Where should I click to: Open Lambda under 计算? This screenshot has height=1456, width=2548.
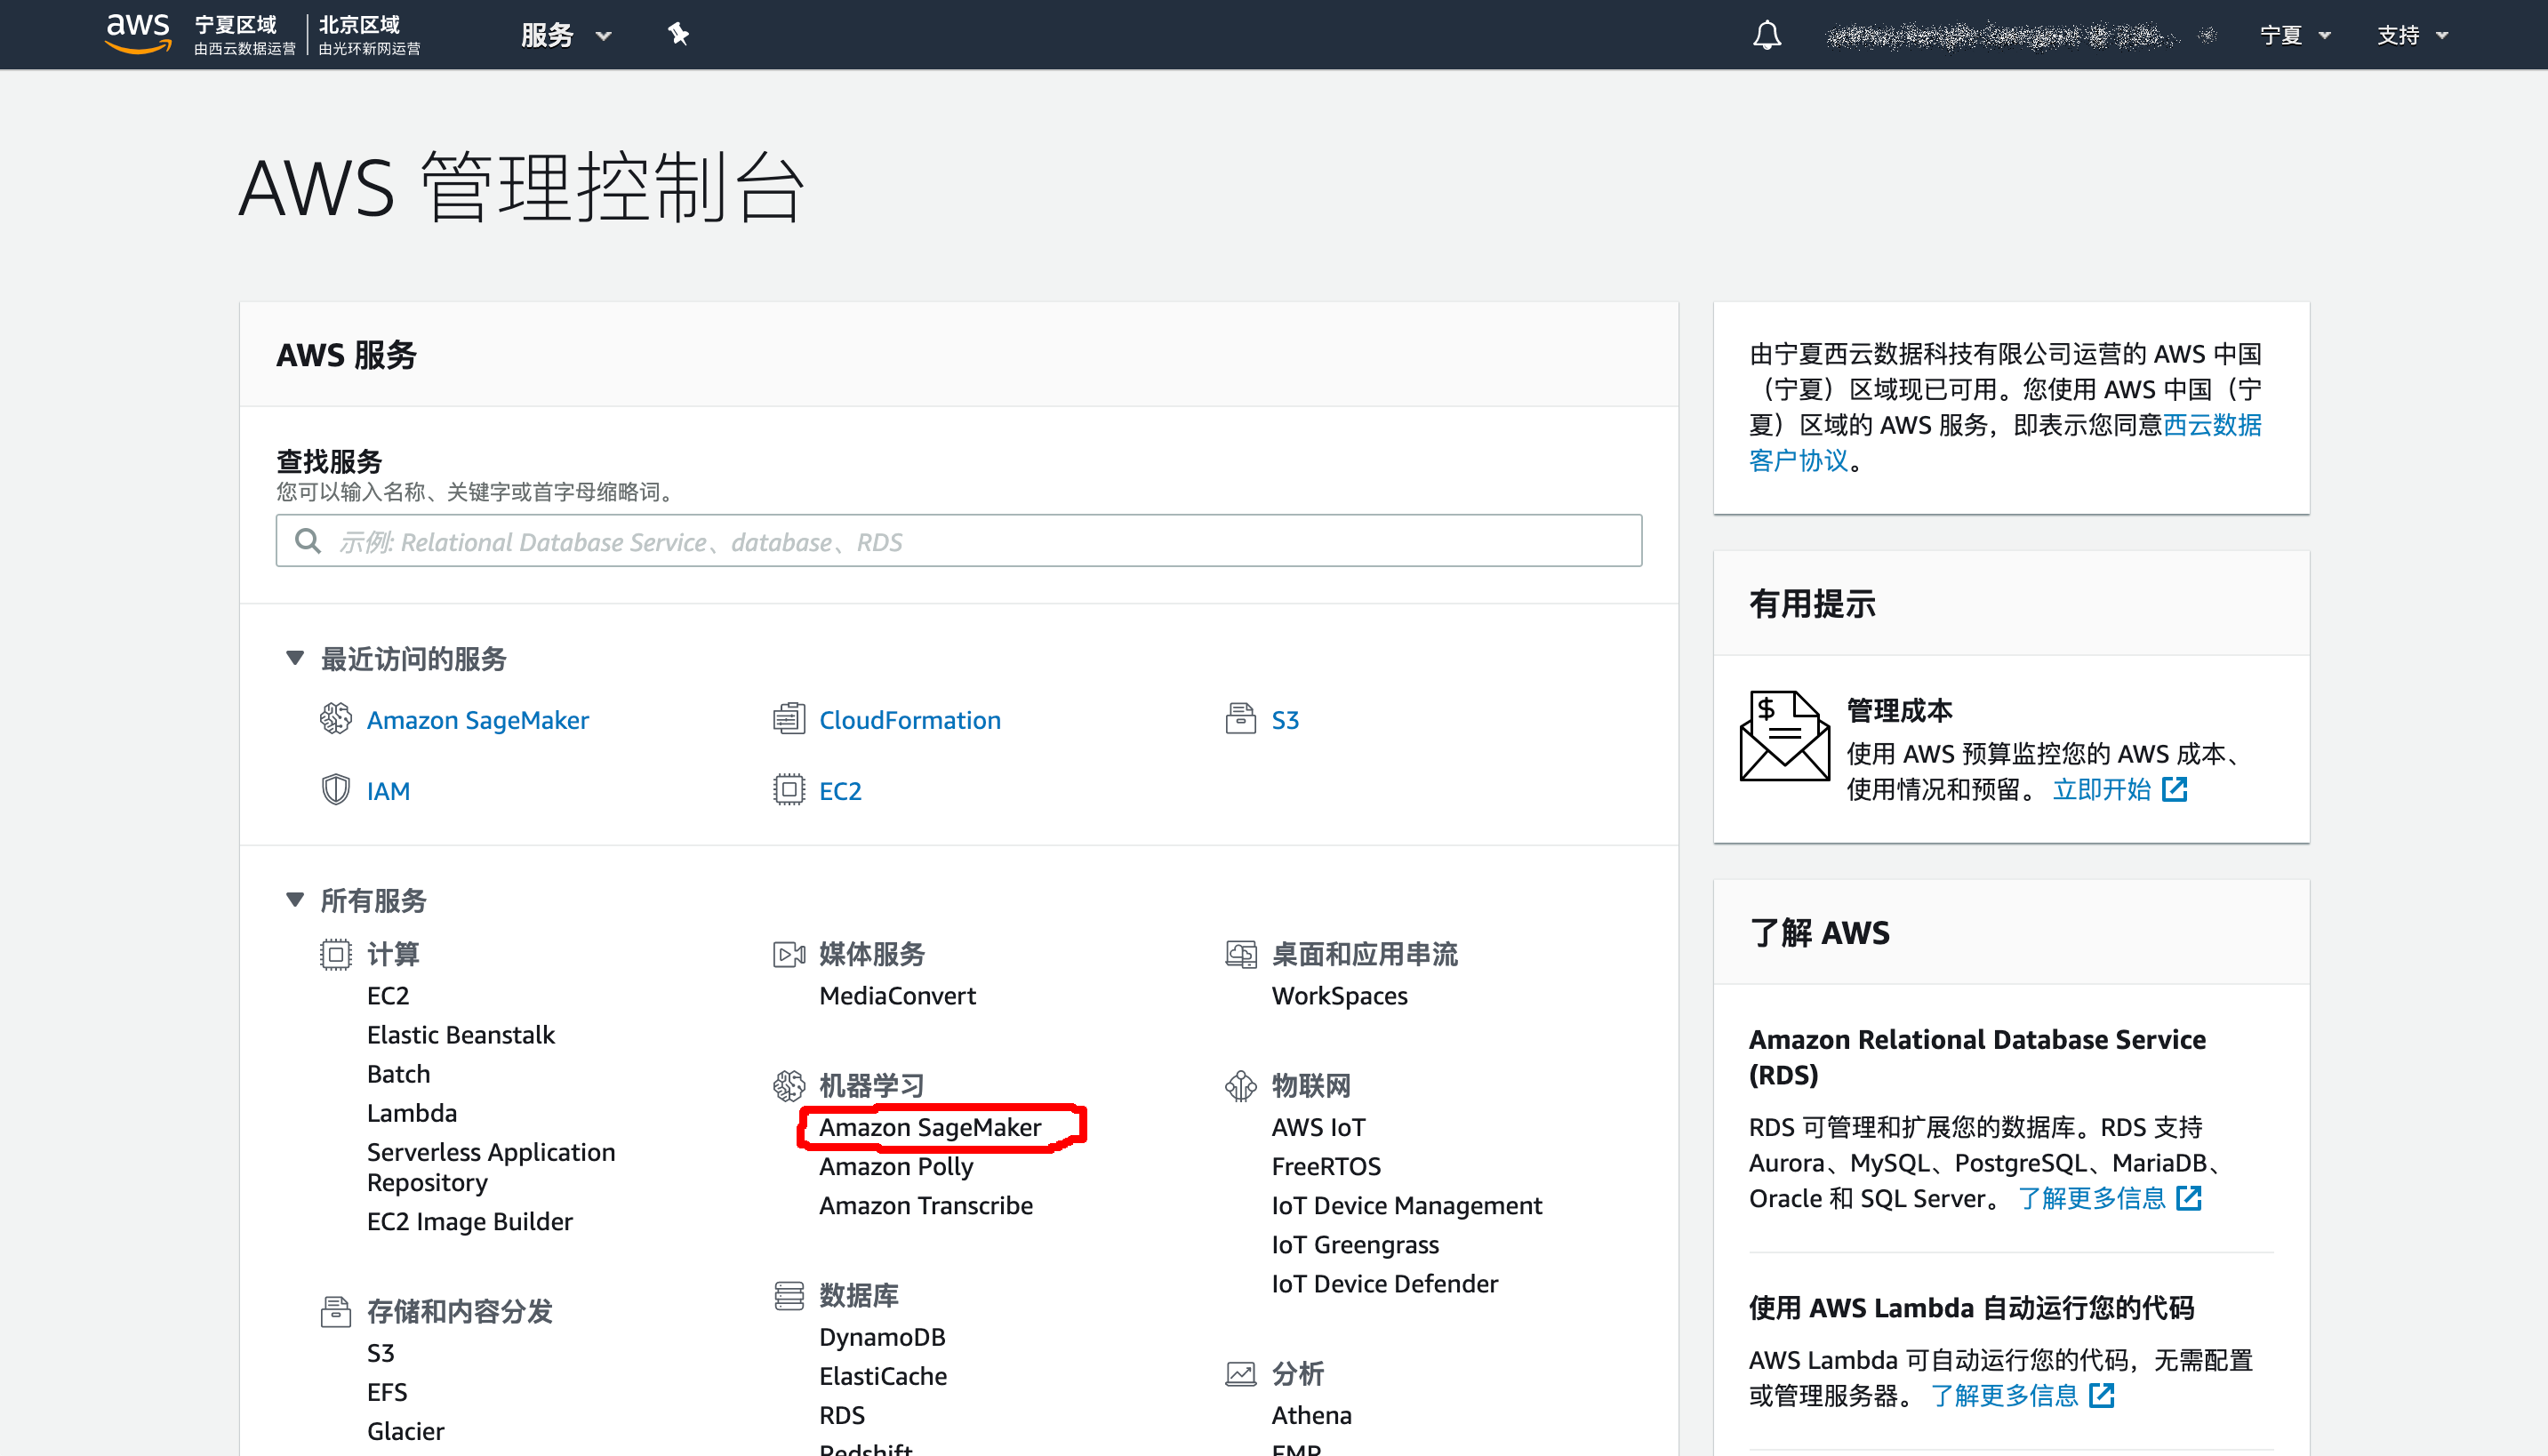(412, 1113)
